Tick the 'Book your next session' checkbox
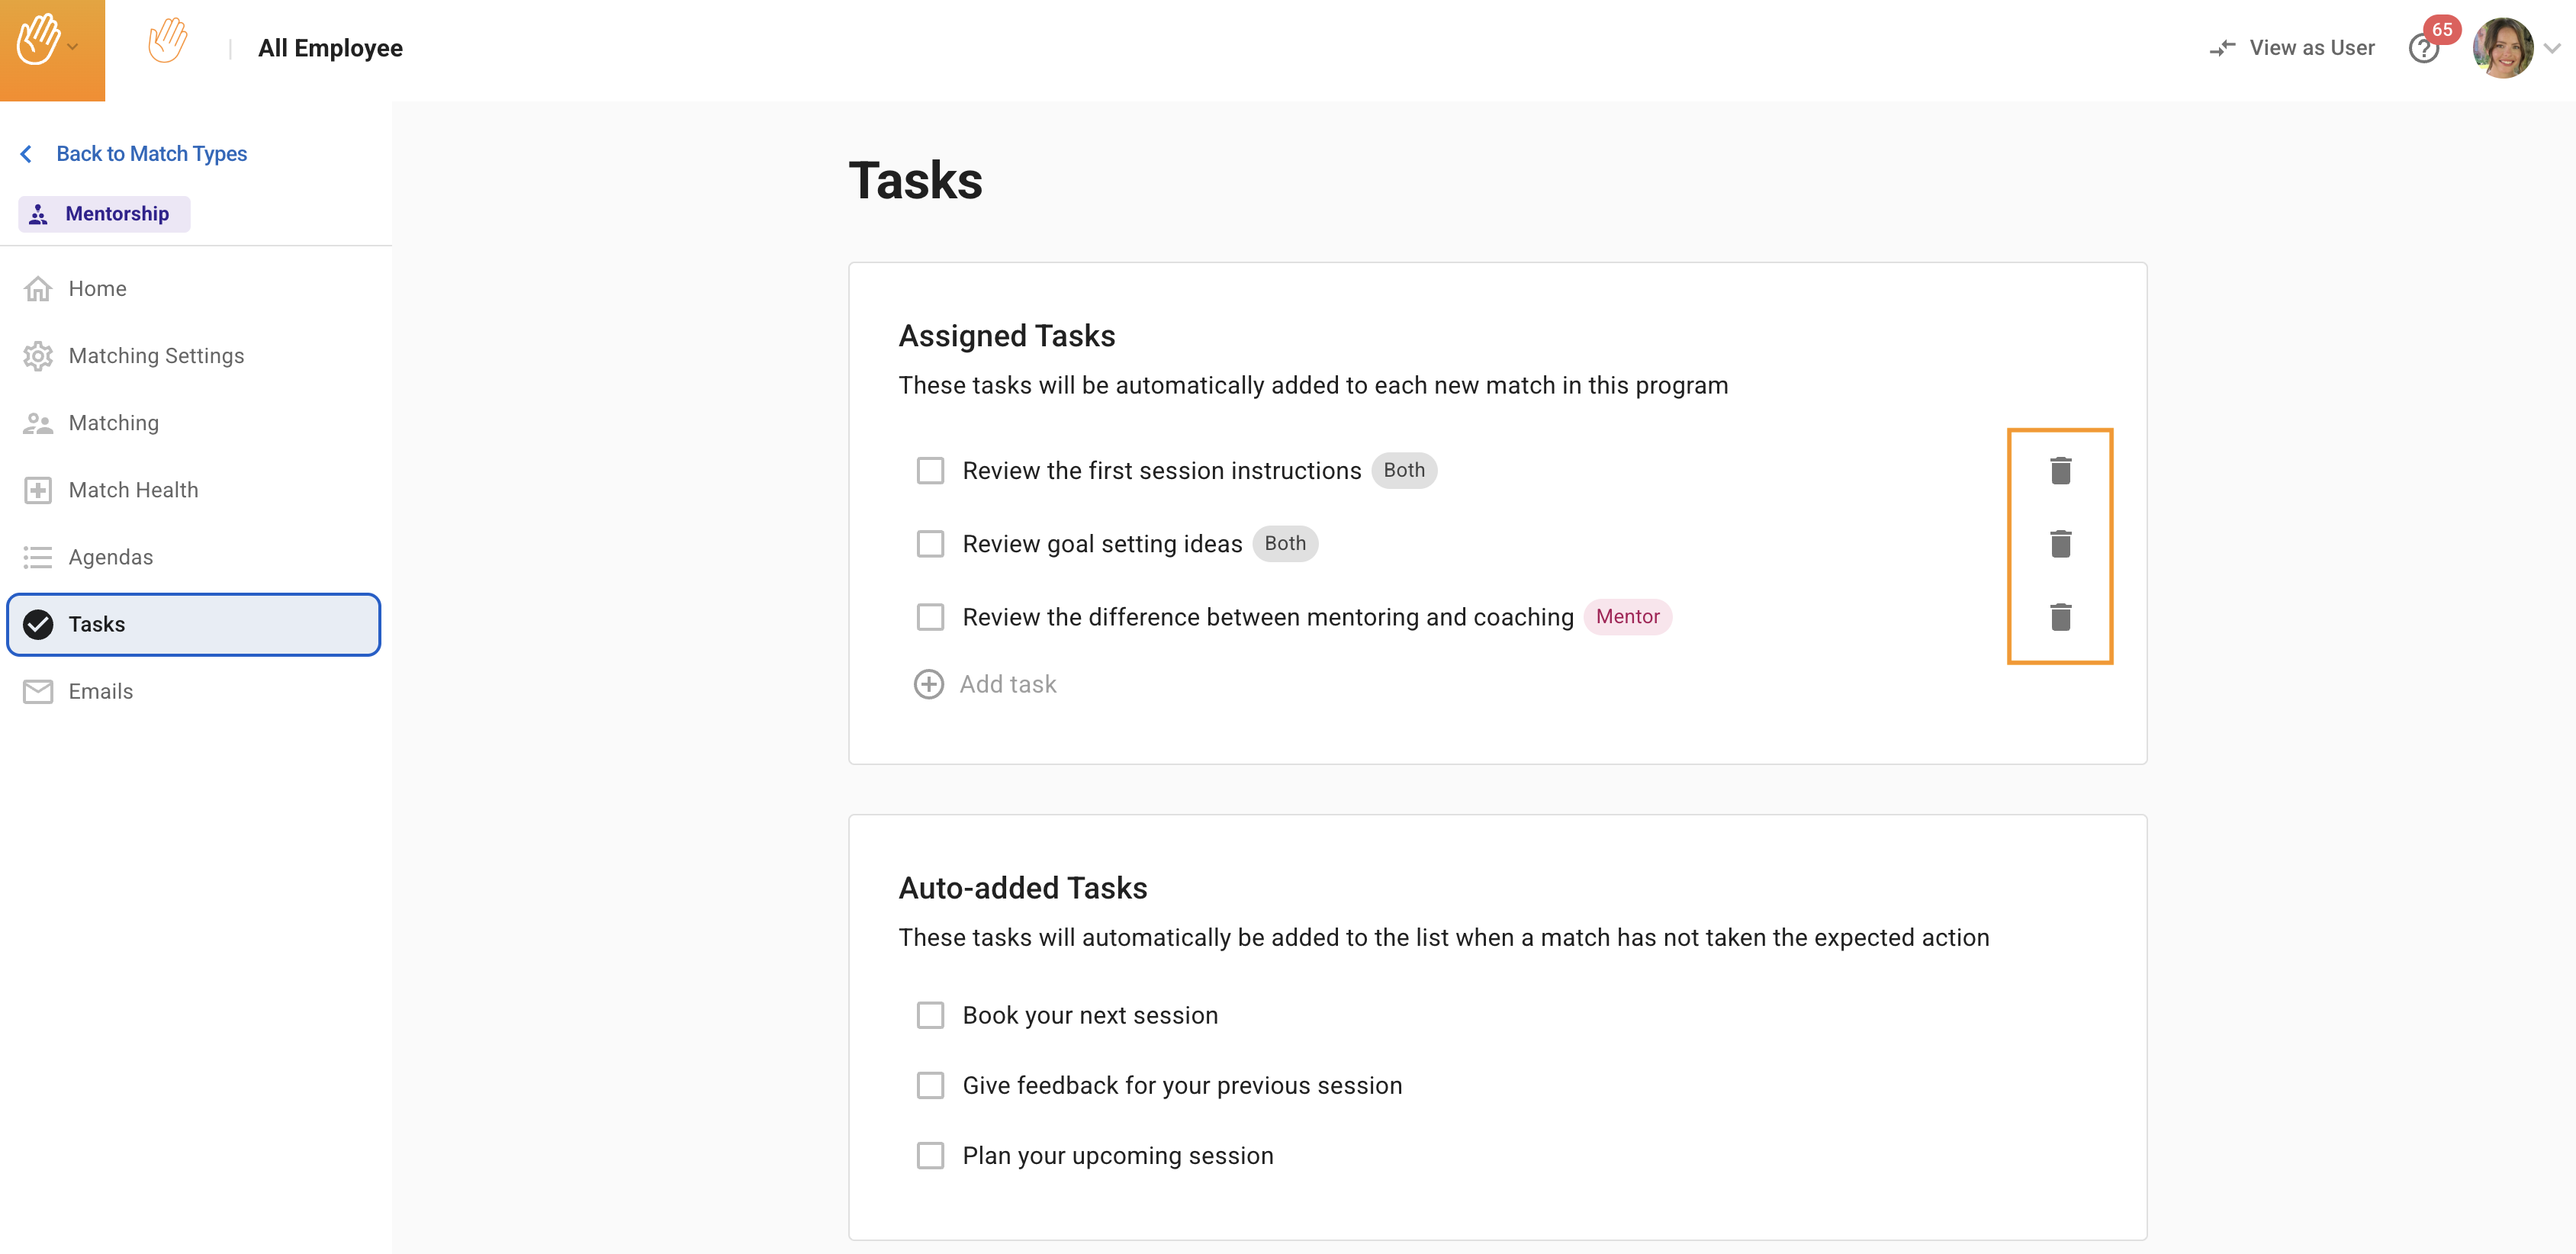 [x=930, y=1015]
